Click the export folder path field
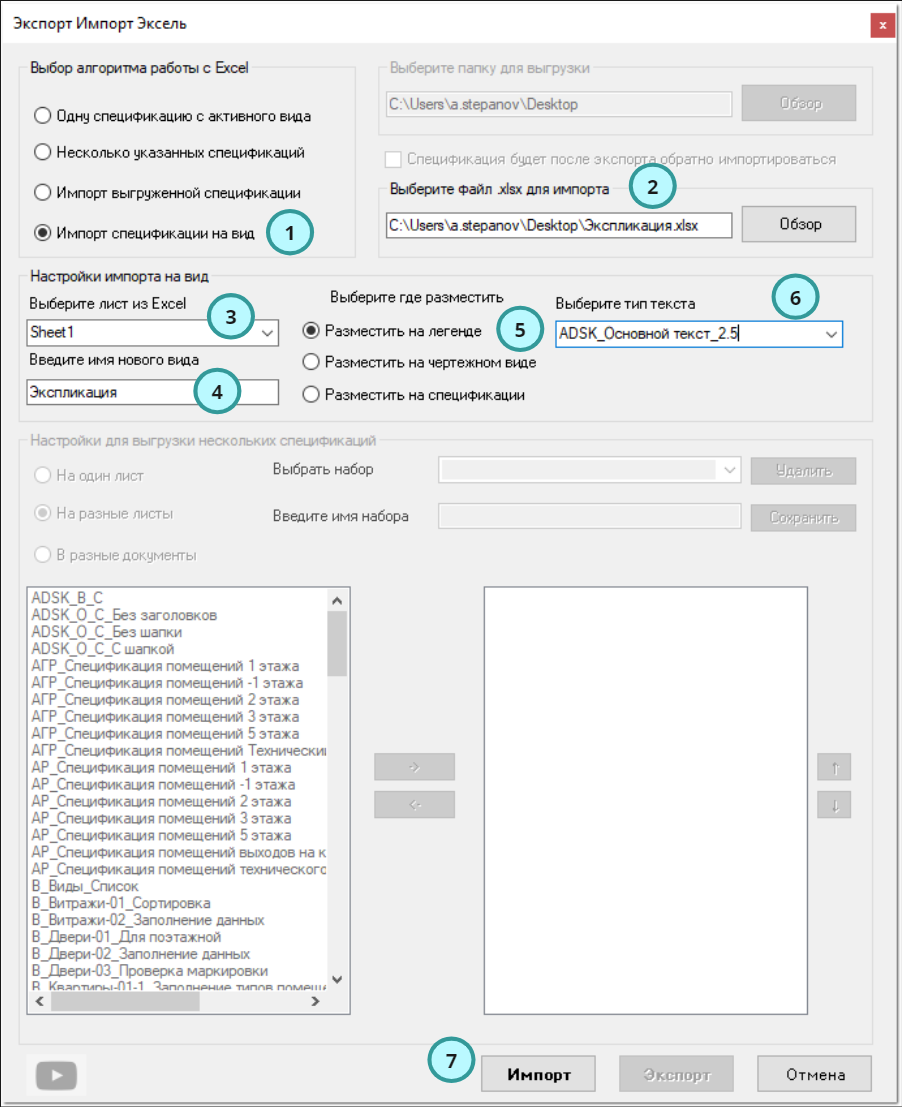 point(559,104)
